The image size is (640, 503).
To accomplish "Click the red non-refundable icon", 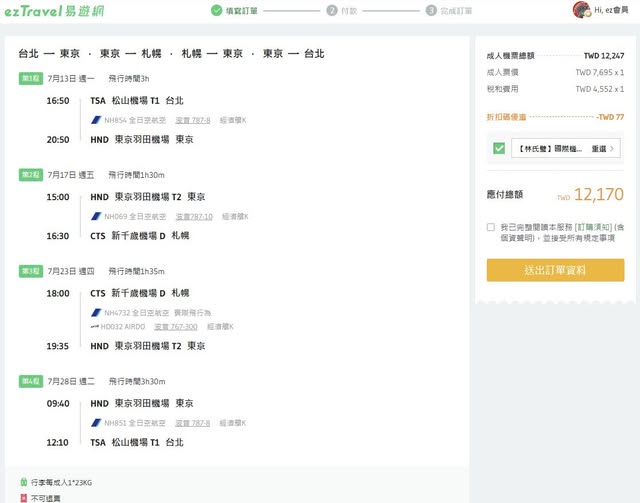I will (x=24, y=497).
